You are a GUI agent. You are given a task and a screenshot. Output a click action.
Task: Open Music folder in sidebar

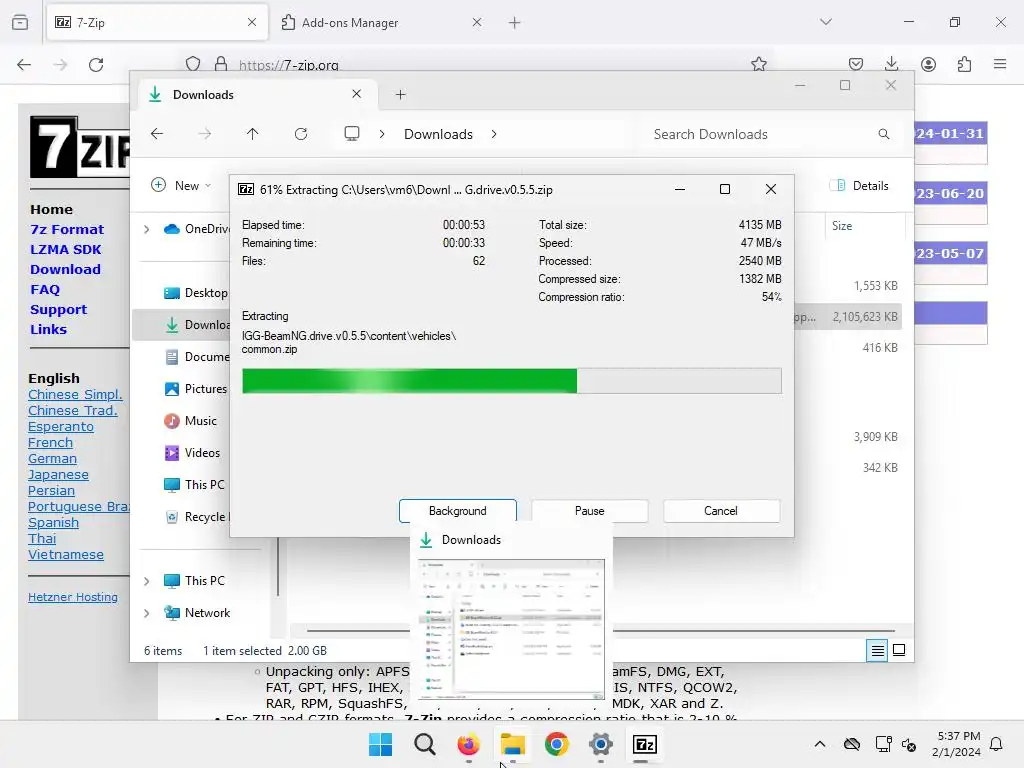click(191, 421)
